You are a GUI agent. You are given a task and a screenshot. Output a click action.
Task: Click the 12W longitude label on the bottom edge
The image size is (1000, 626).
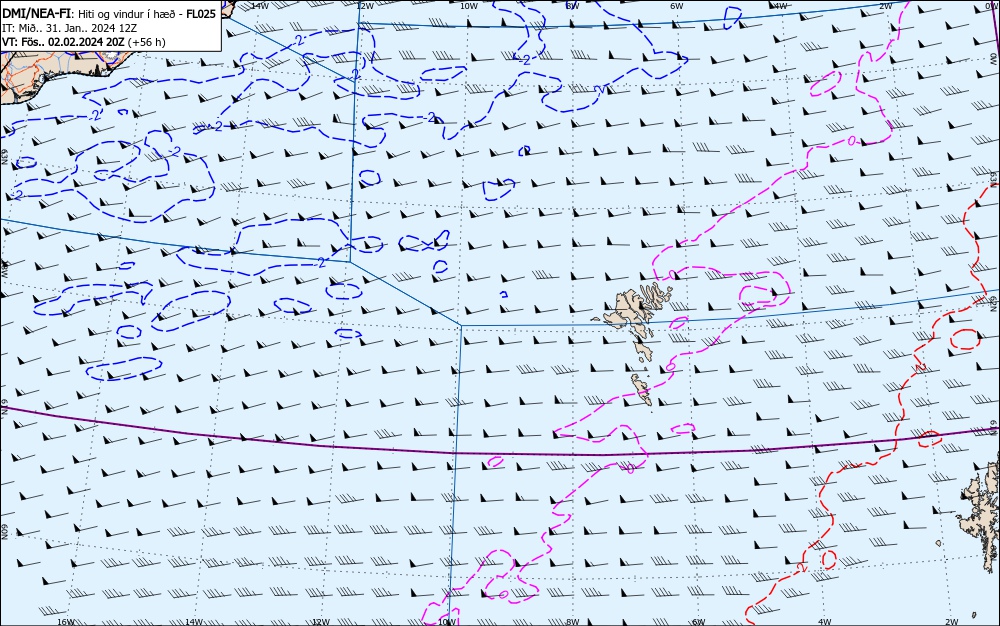(x=321, y=622)
